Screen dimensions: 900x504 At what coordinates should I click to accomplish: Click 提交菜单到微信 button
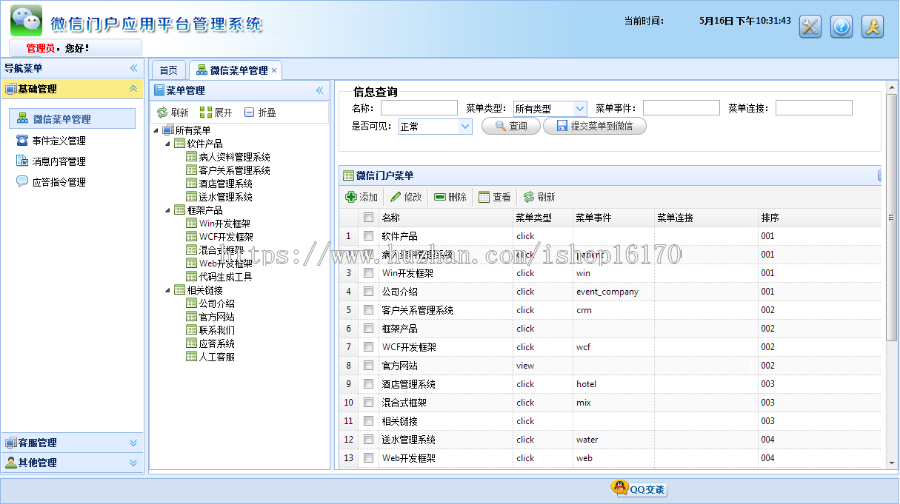[595, 126]
